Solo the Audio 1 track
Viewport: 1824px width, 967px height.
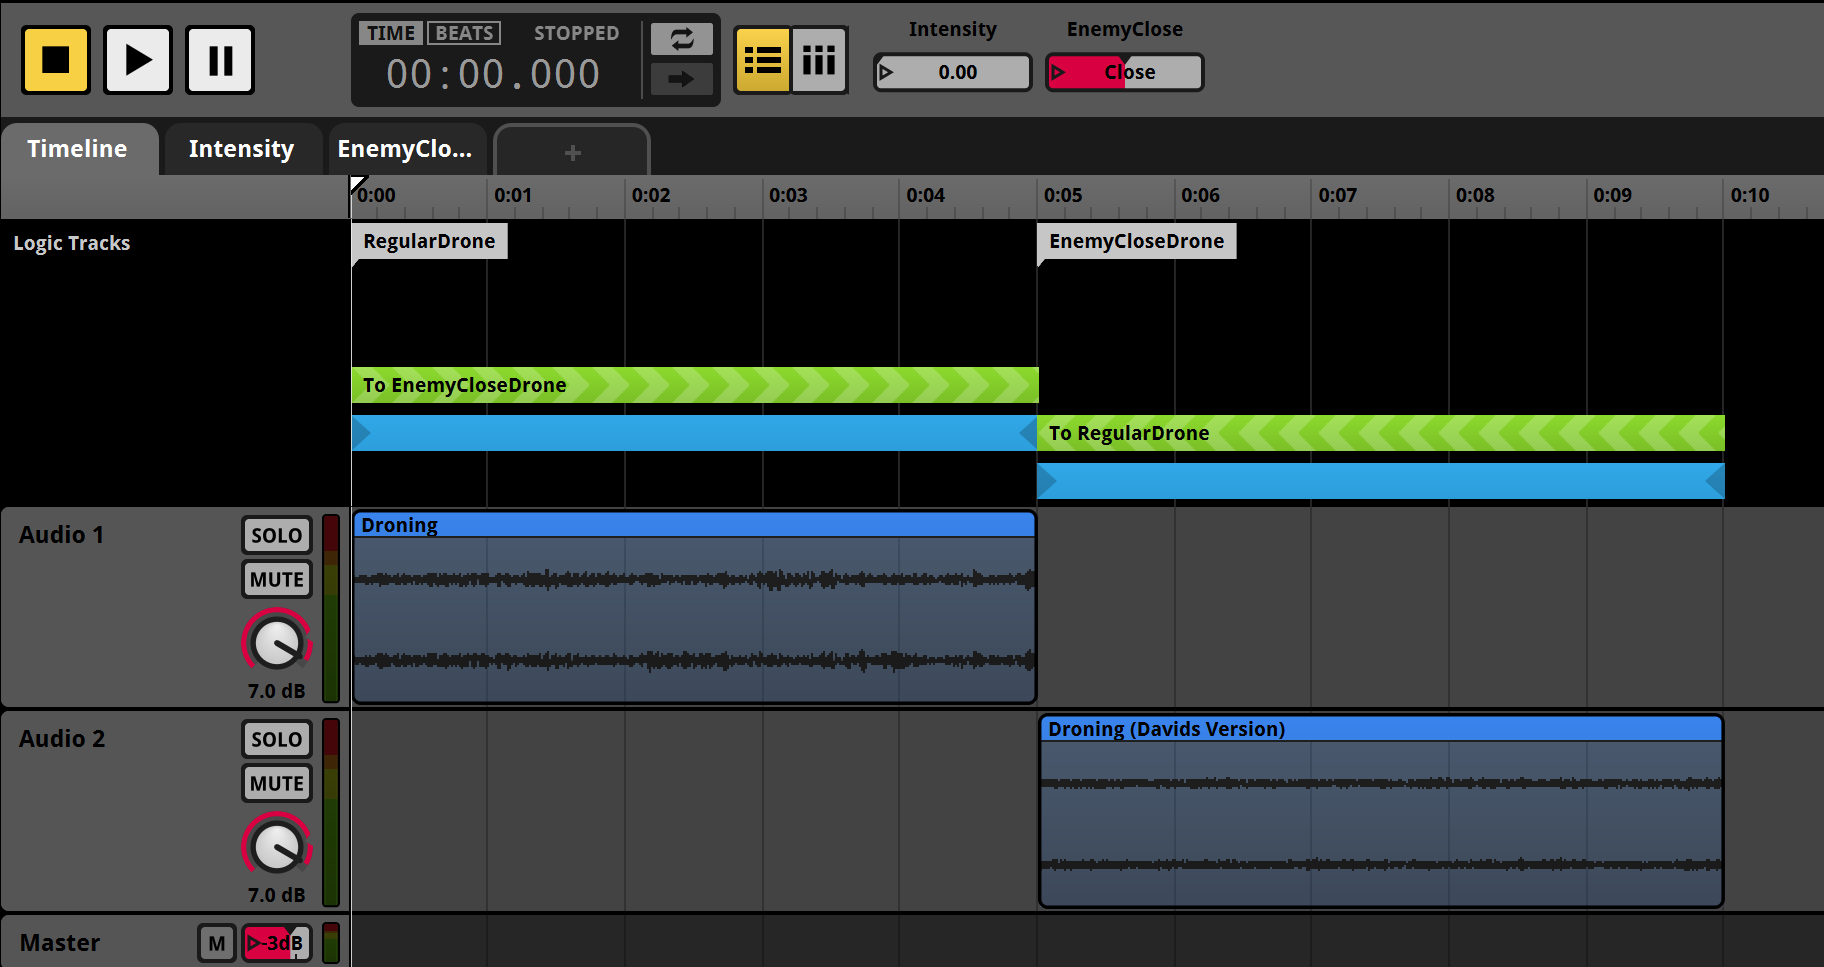pos(276,535)
